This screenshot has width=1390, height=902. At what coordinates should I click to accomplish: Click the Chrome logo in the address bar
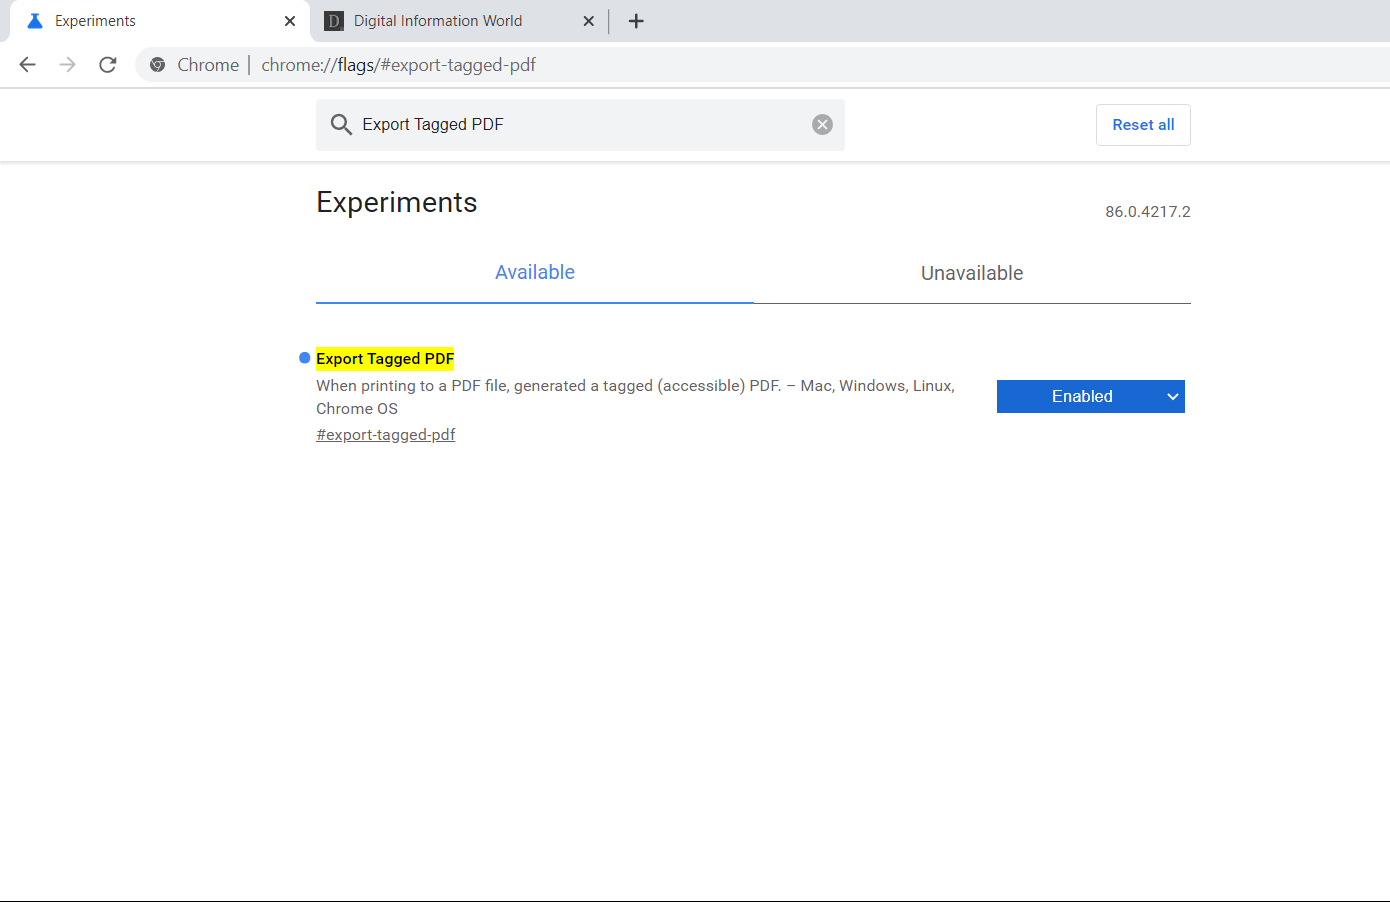pyautogui.click(x=158, y=64)
